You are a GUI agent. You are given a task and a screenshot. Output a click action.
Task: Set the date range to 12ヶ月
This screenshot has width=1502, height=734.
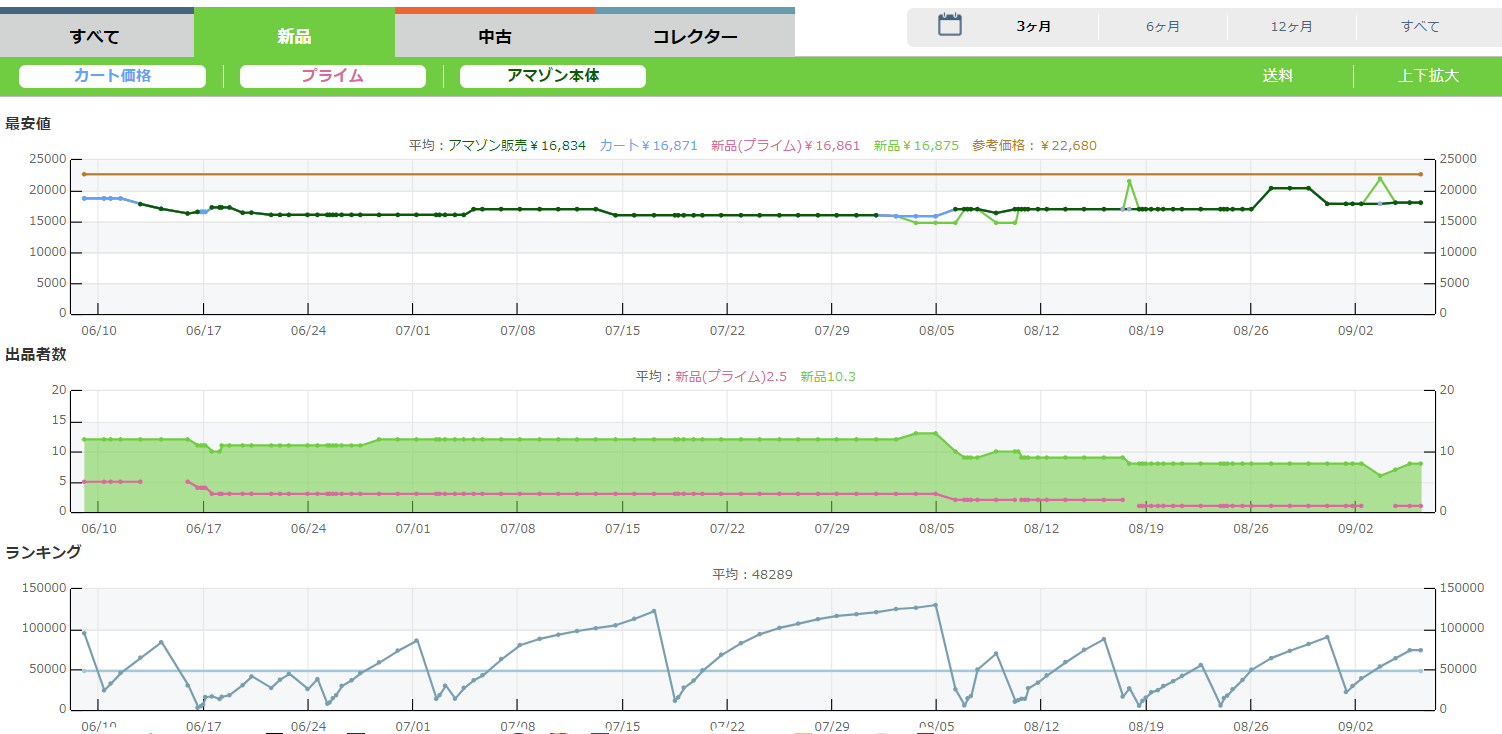click(x=1291, y=27)
